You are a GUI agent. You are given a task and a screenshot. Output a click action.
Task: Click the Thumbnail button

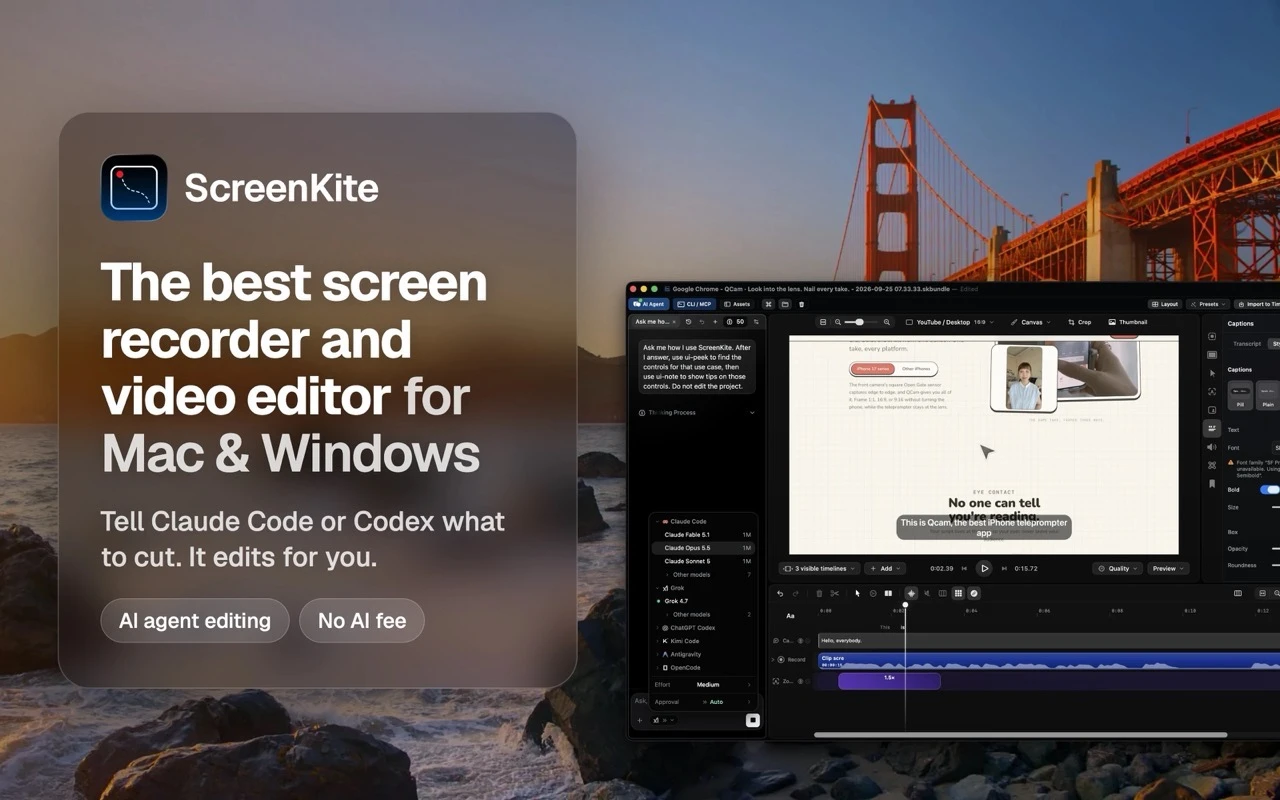pos(1128,322)
